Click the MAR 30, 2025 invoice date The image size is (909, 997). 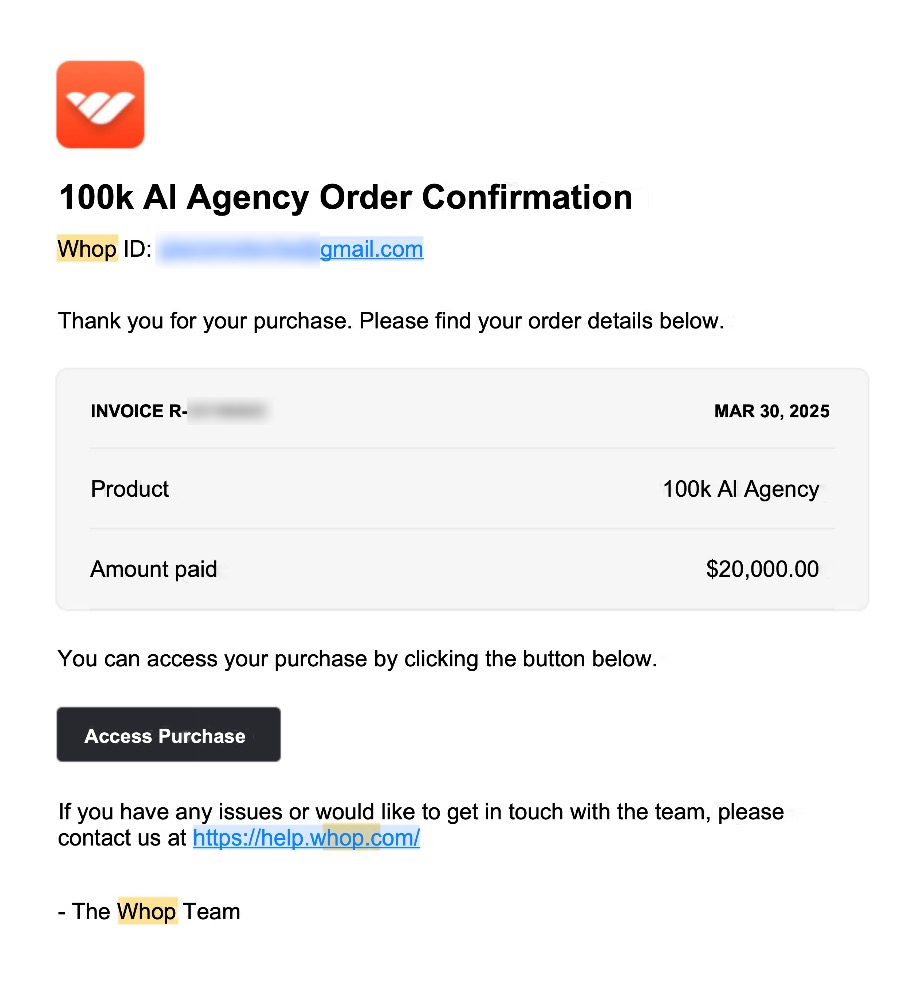(x=771, y=411)
